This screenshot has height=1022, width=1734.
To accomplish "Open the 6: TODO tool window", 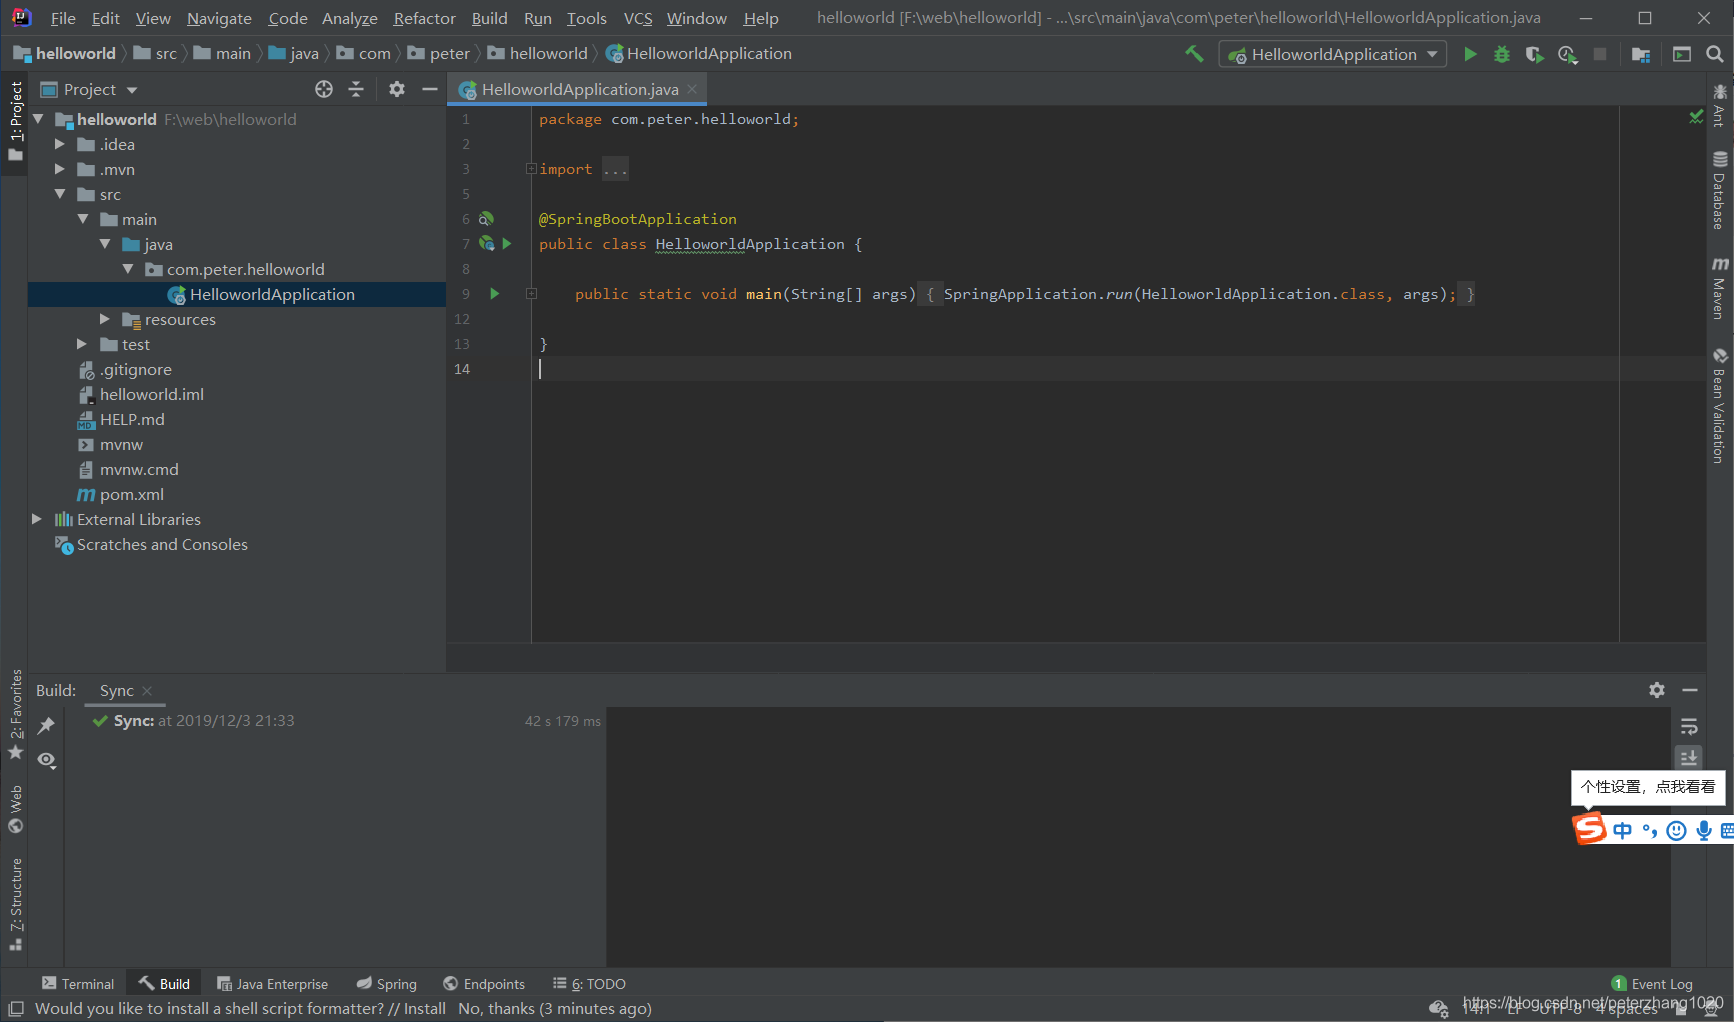I will click(589, 984).
